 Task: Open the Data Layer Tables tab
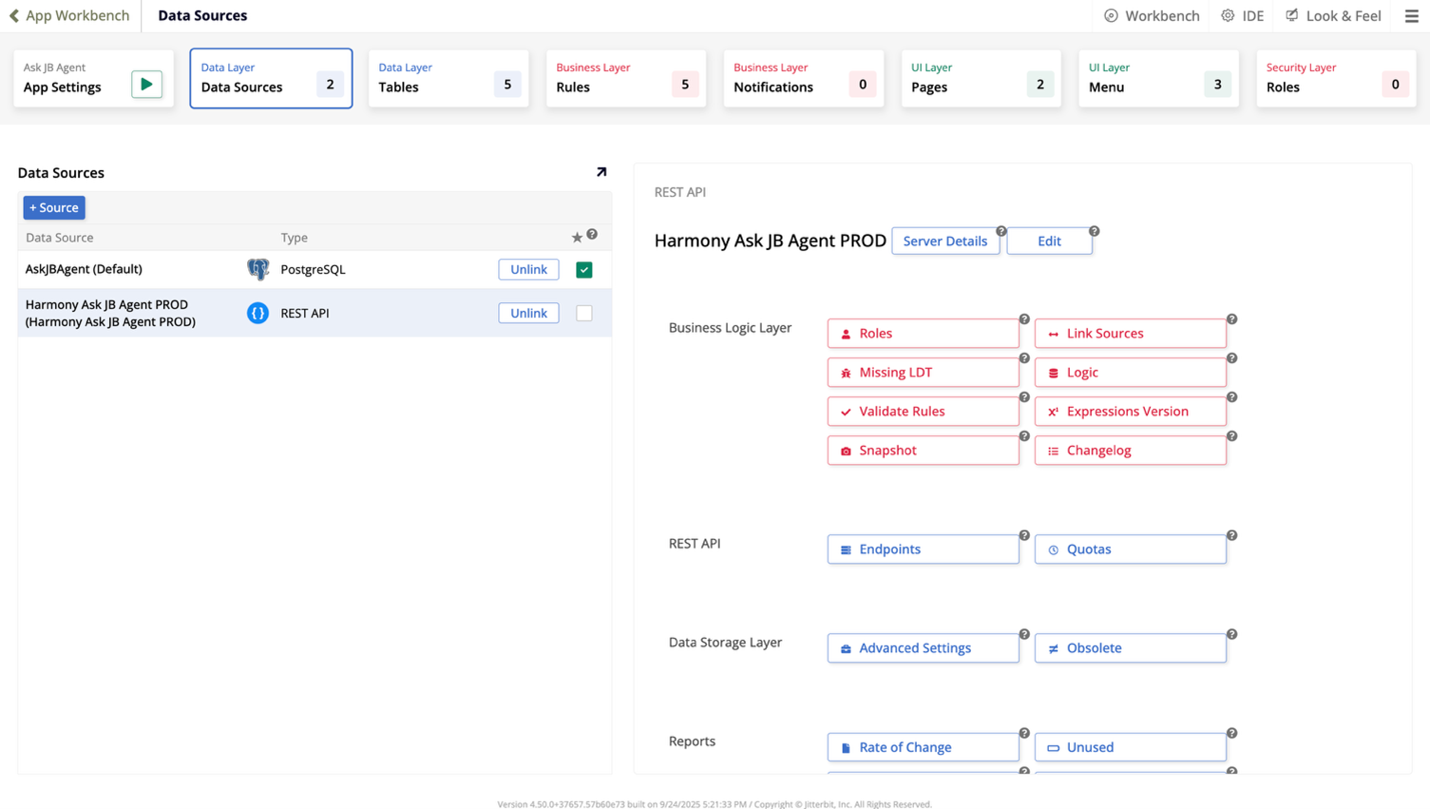(x=448, y=78)
